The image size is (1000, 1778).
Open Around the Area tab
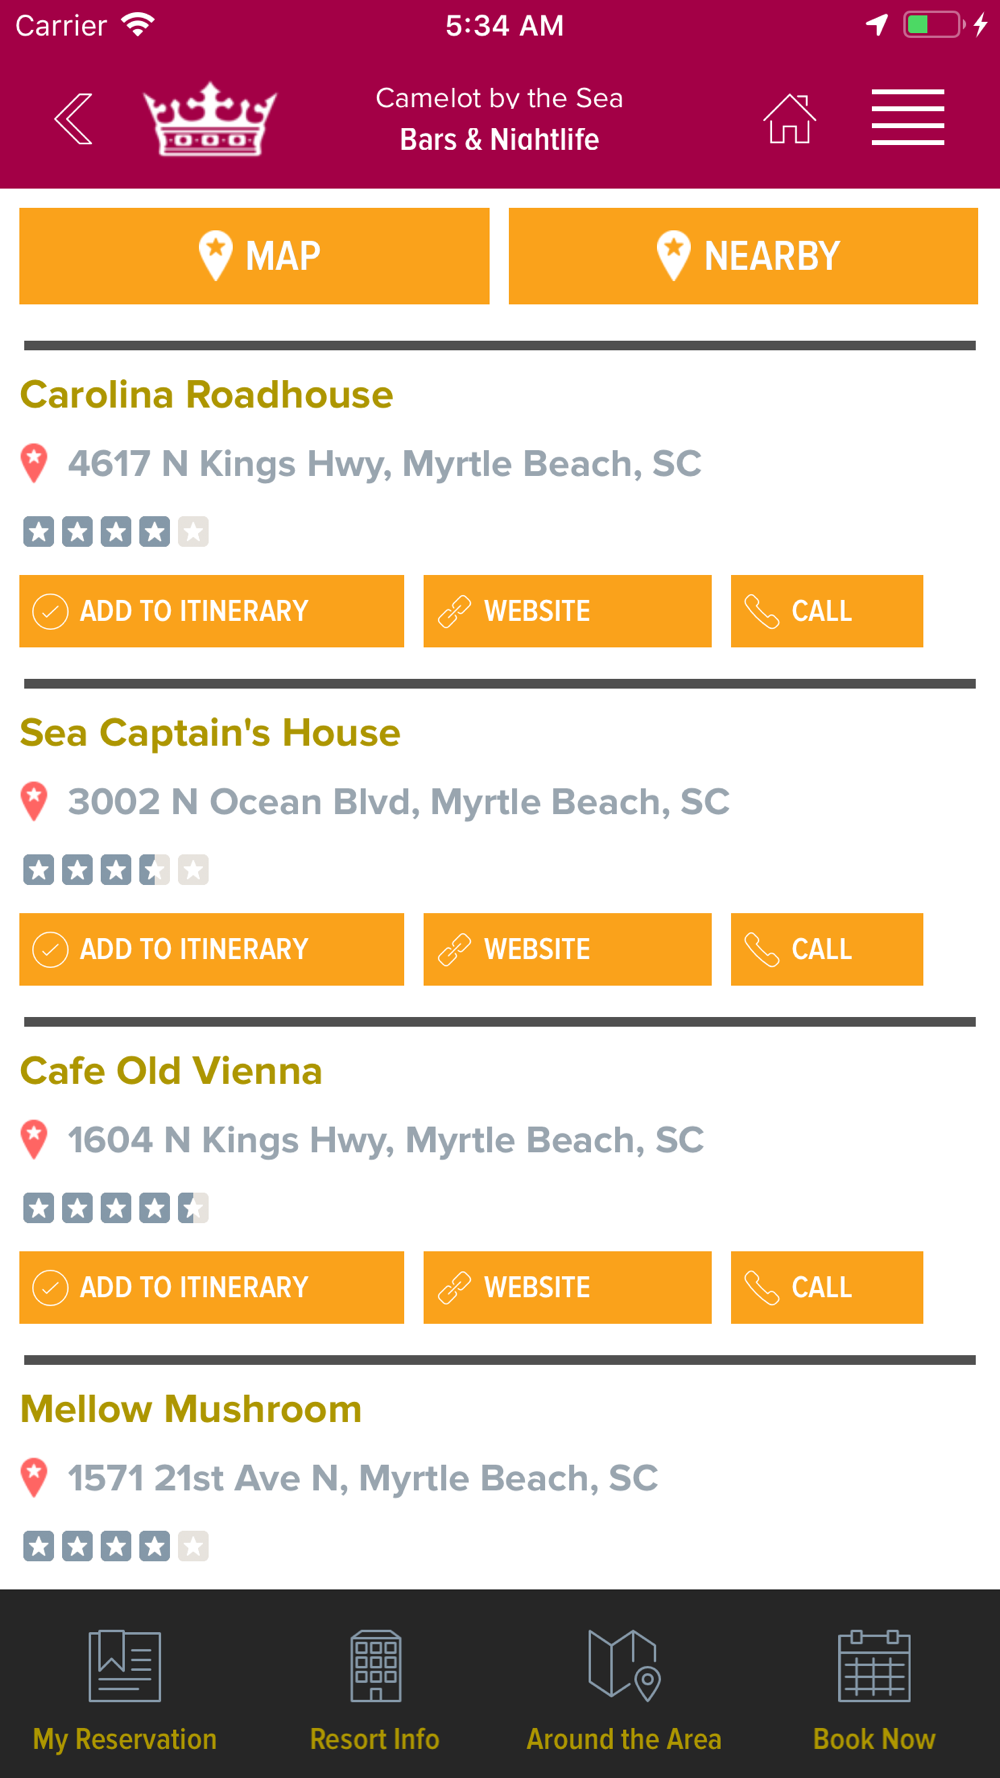pos(624,1689)
